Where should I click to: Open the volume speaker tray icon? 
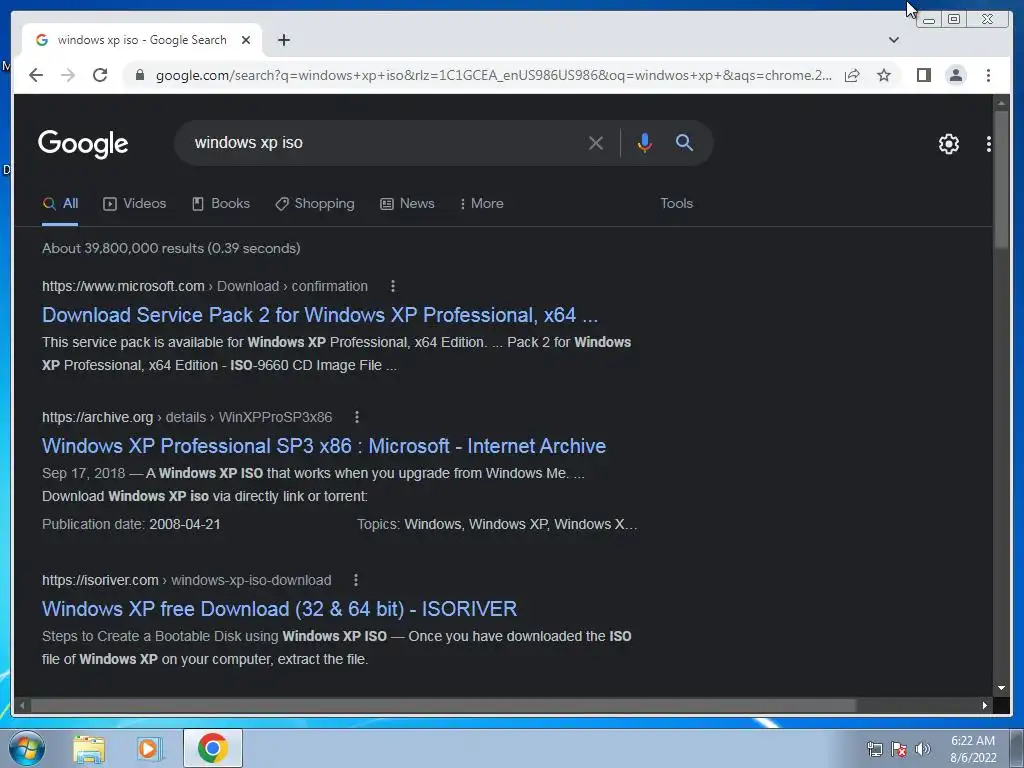(x=922, y=749)
